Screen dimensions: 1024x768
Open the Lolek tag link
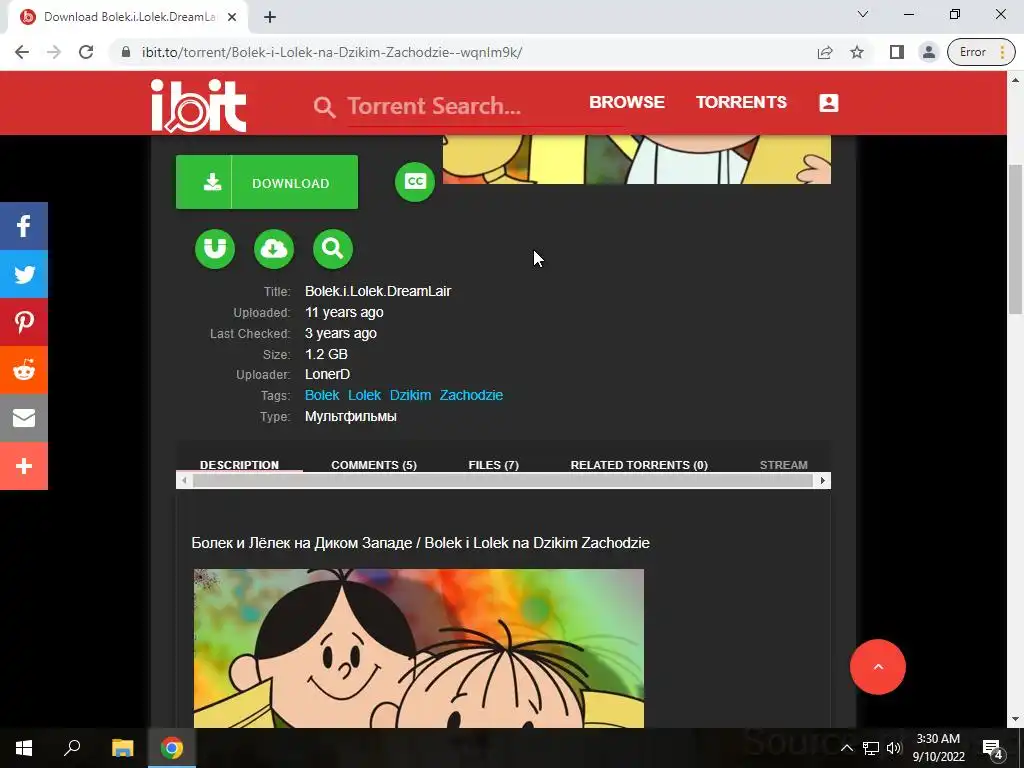pos(364,395)
